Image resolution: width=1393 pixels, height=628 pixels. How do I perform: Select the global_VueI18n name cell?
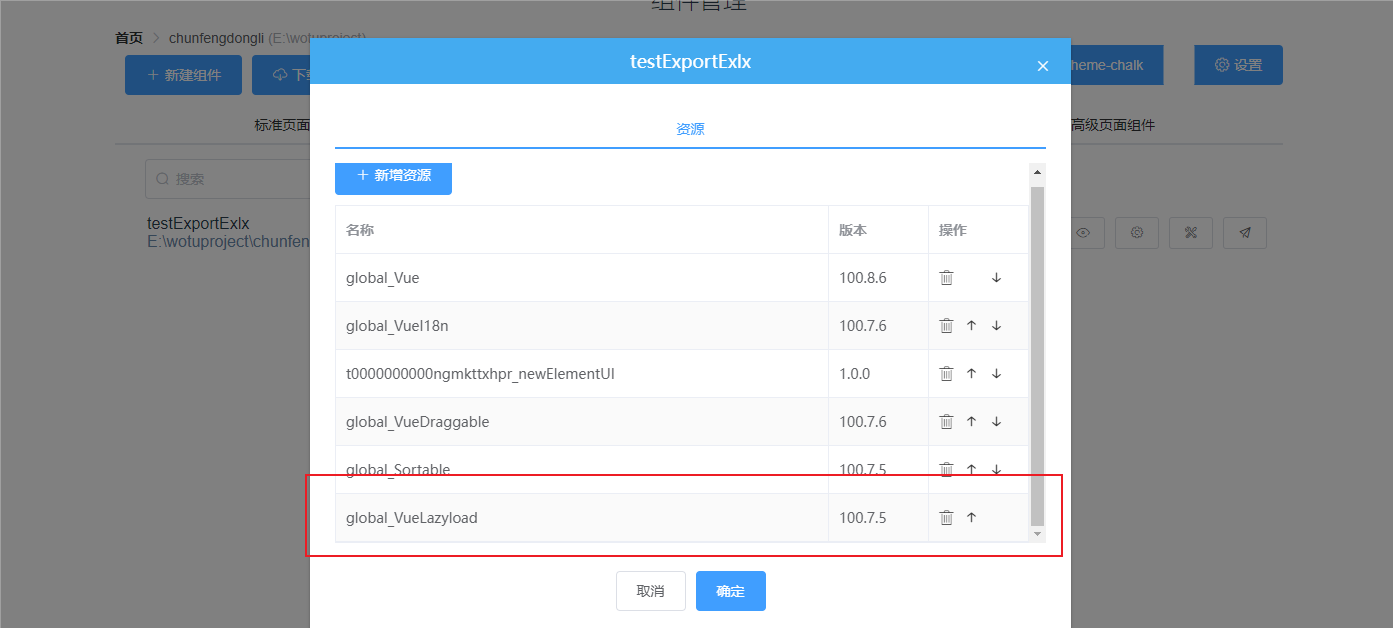coord(582,326)
